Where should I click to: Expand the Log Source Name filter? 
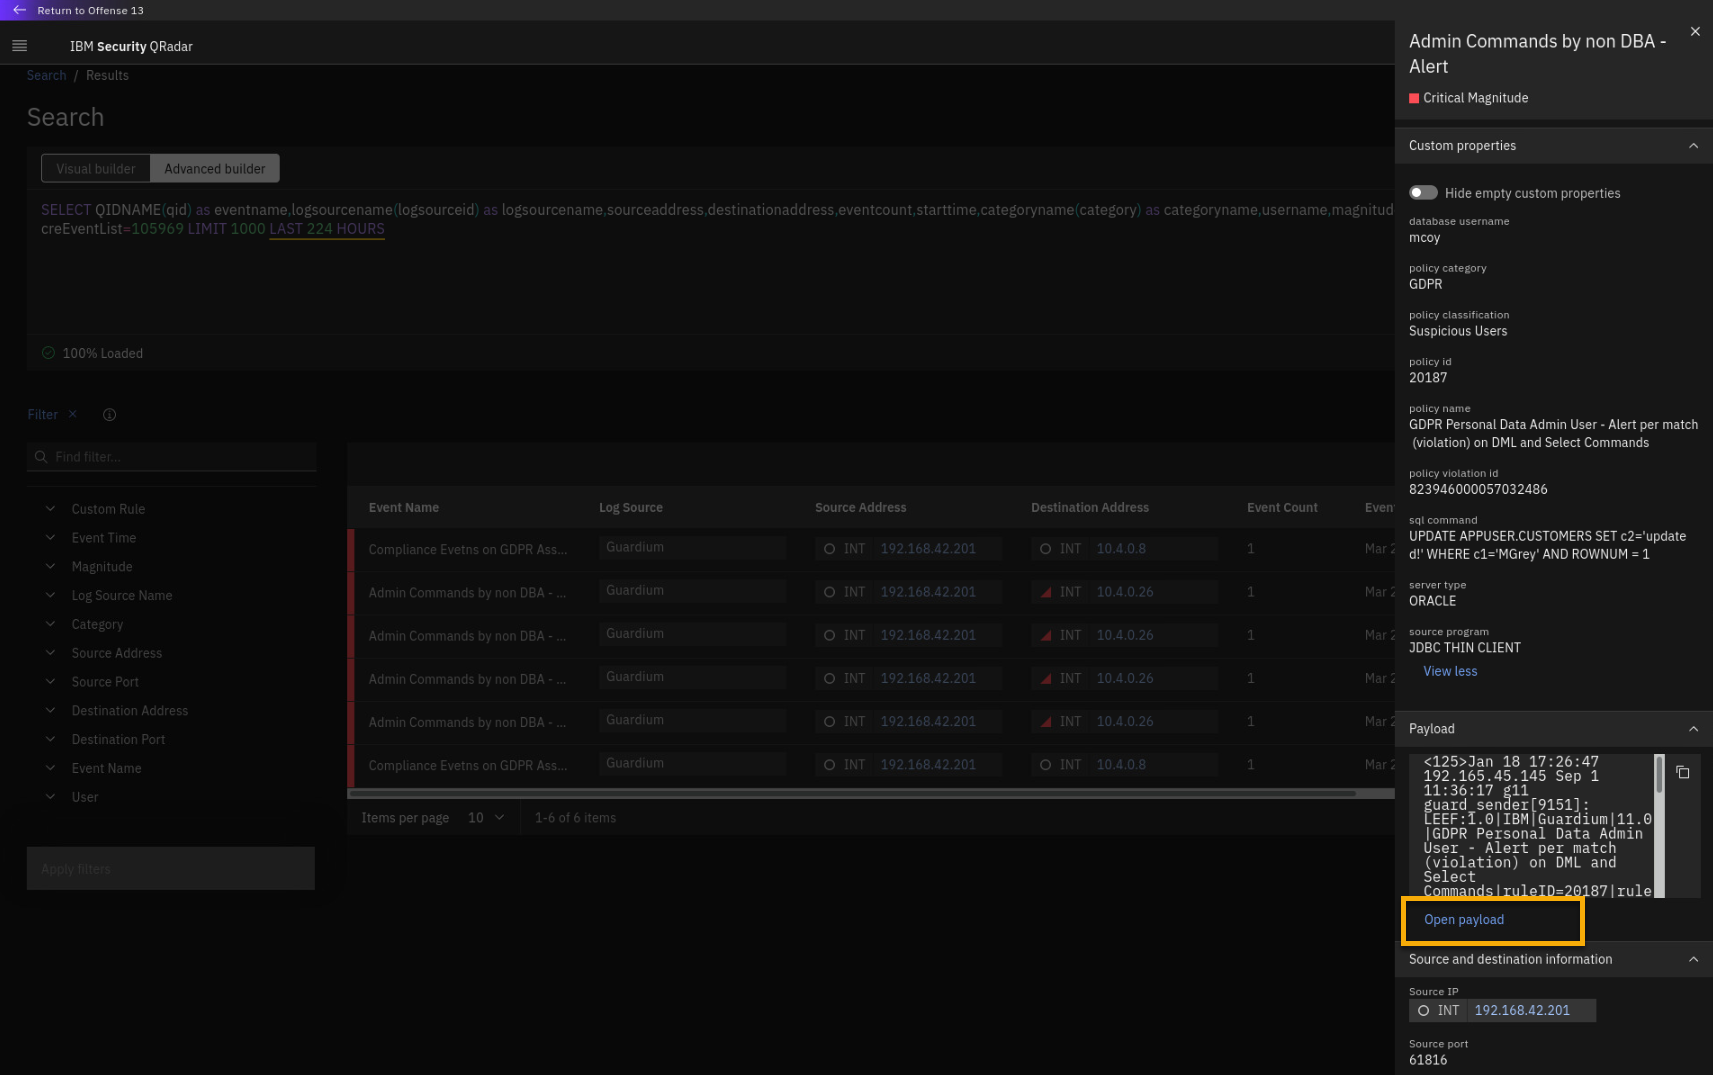[50, 595]
